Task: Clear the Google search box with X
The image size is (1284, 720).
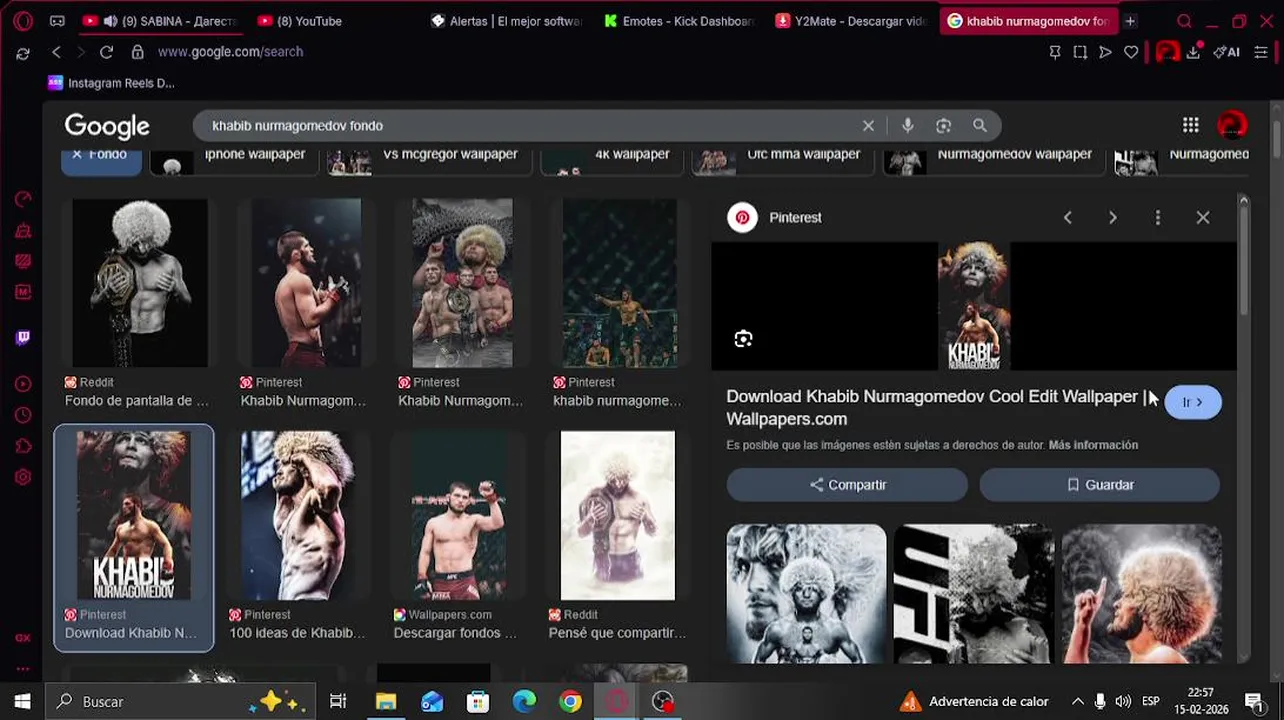Action: (868, 126)
